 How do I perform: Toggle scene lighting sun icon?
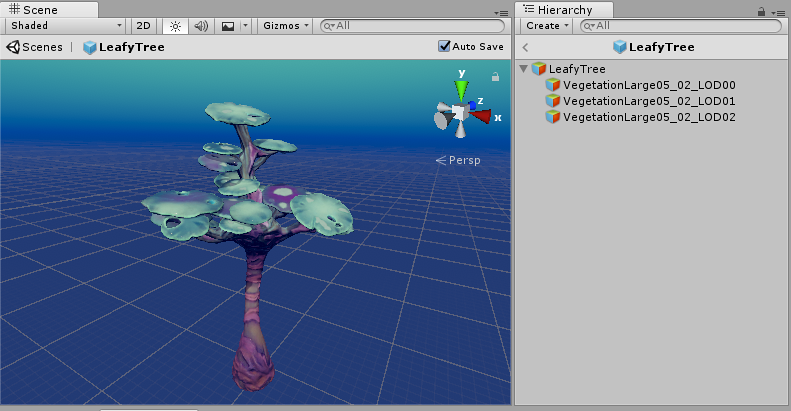pos(175,26)
